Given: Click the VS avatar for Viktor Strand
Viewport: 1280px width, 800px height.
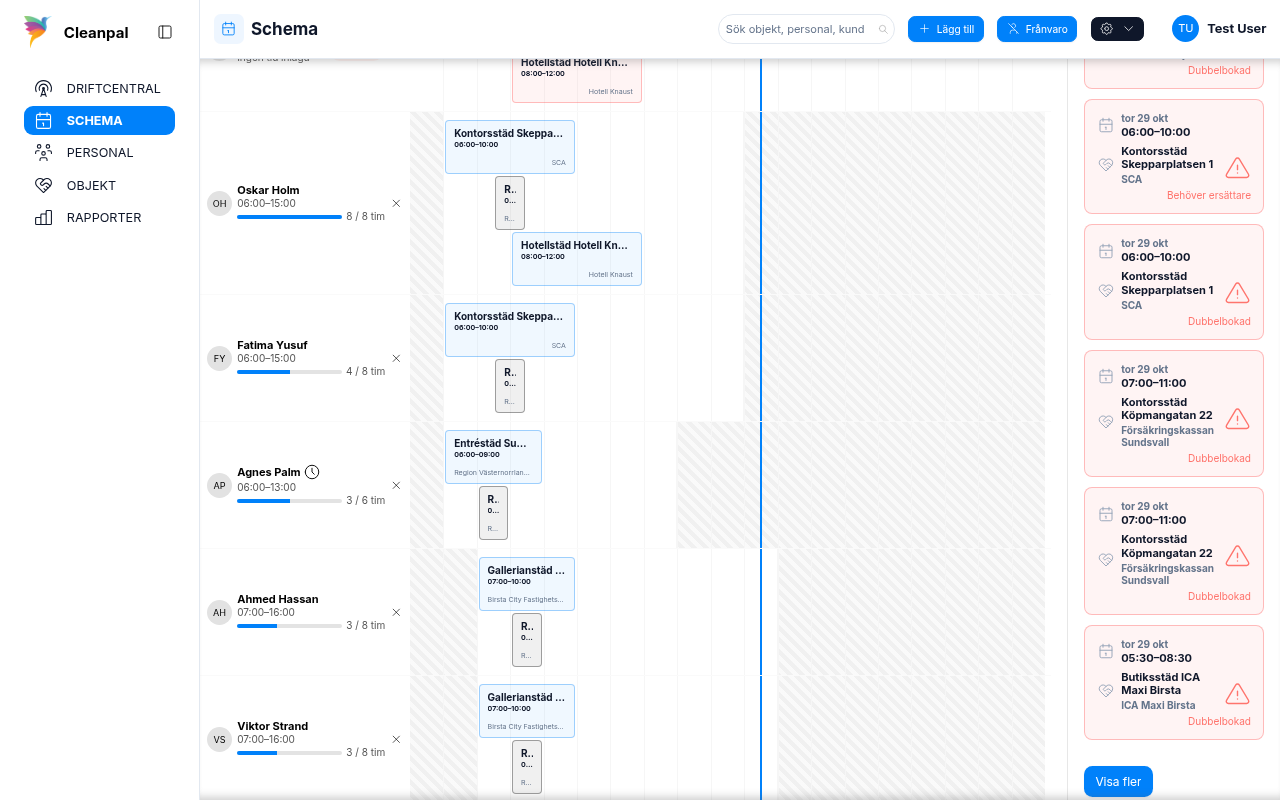Looking at the screenshot, I should [219, 740].
